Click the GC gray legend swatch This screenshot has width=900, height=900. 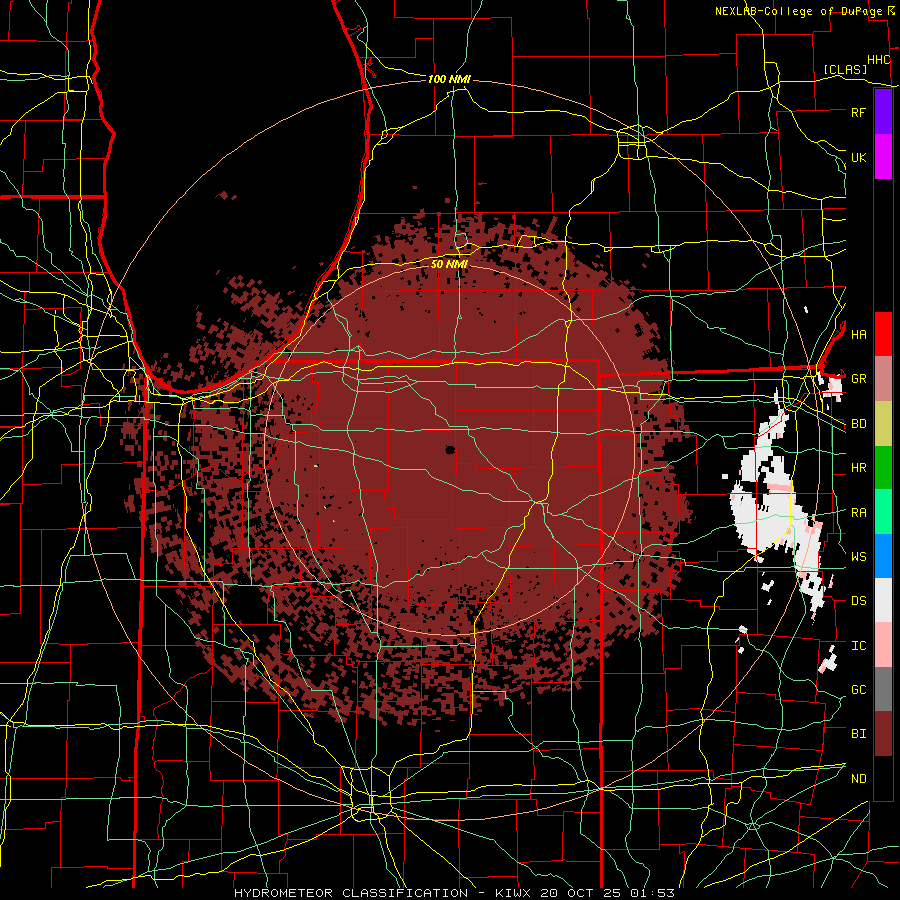pos(883,689)
